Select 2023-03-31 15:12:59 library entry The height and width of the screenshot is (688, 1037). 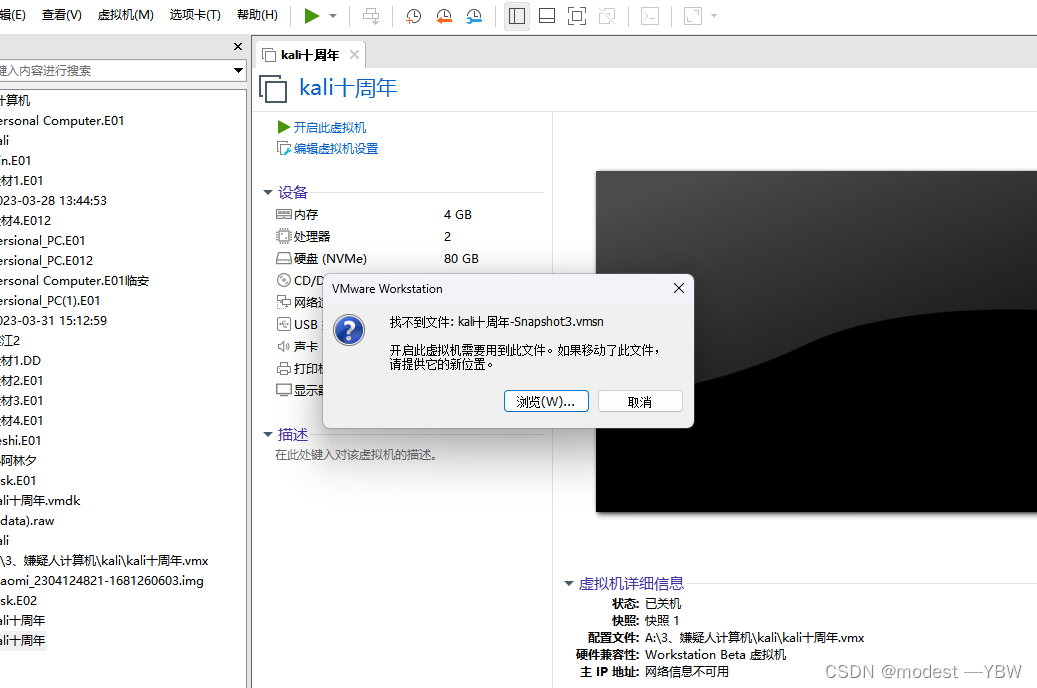[53, 320]
